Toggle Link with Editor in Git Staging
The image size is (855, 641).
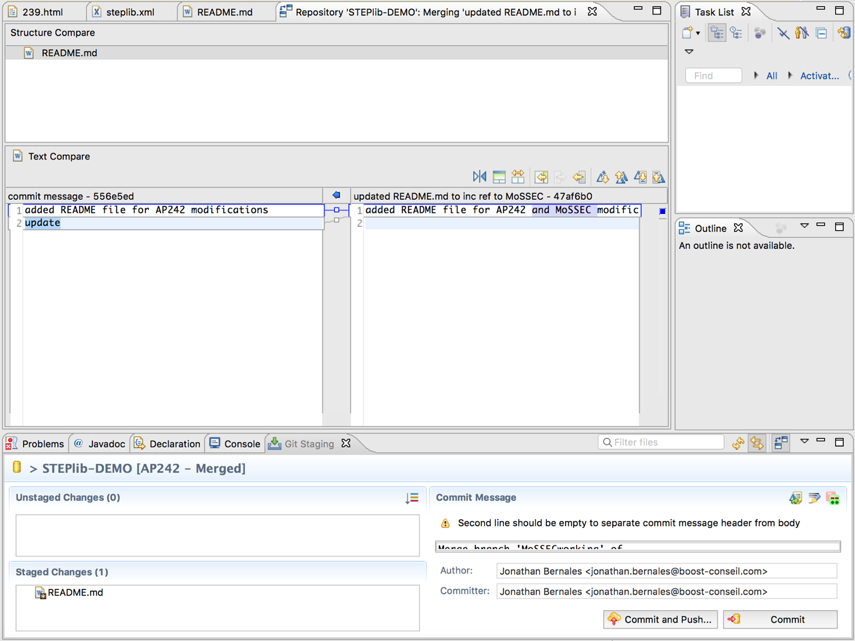[757, 444]
